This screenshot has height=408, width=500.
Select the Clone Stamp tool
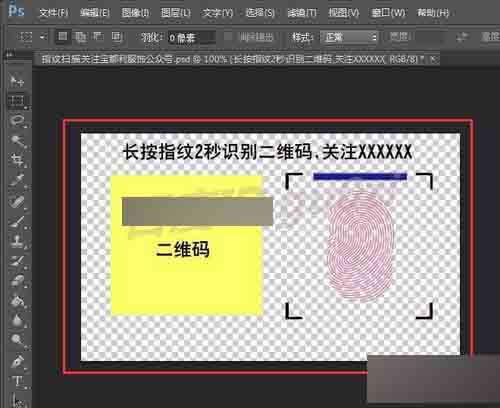coord(17,241)
